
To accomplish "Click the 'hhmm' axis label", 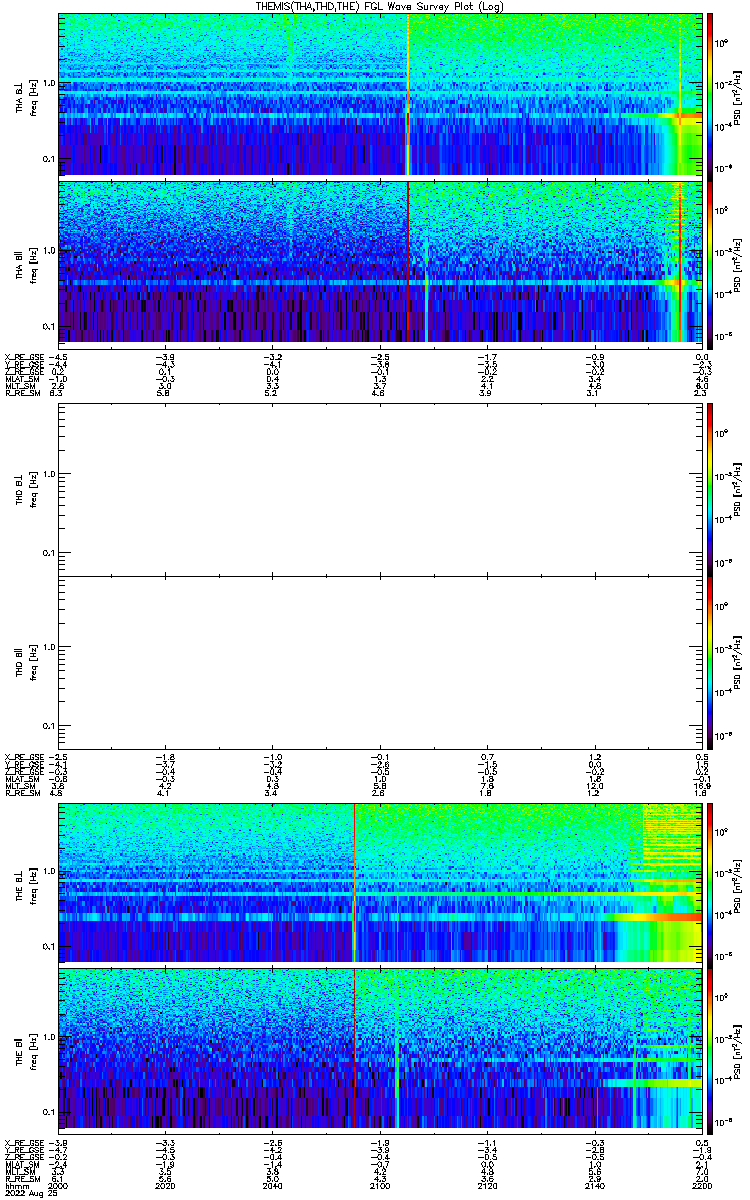I will click(15, 1185).
